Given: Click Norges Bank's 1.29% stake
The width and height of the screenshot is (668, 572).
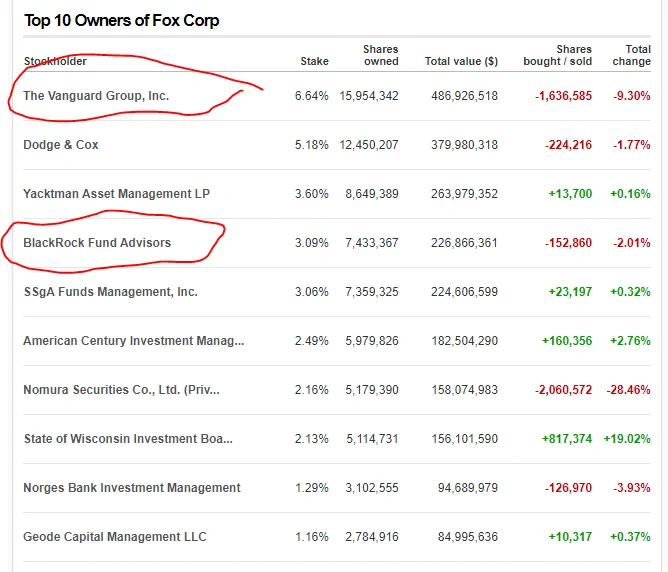Looking at the screenshot, I should coord(311,488).
